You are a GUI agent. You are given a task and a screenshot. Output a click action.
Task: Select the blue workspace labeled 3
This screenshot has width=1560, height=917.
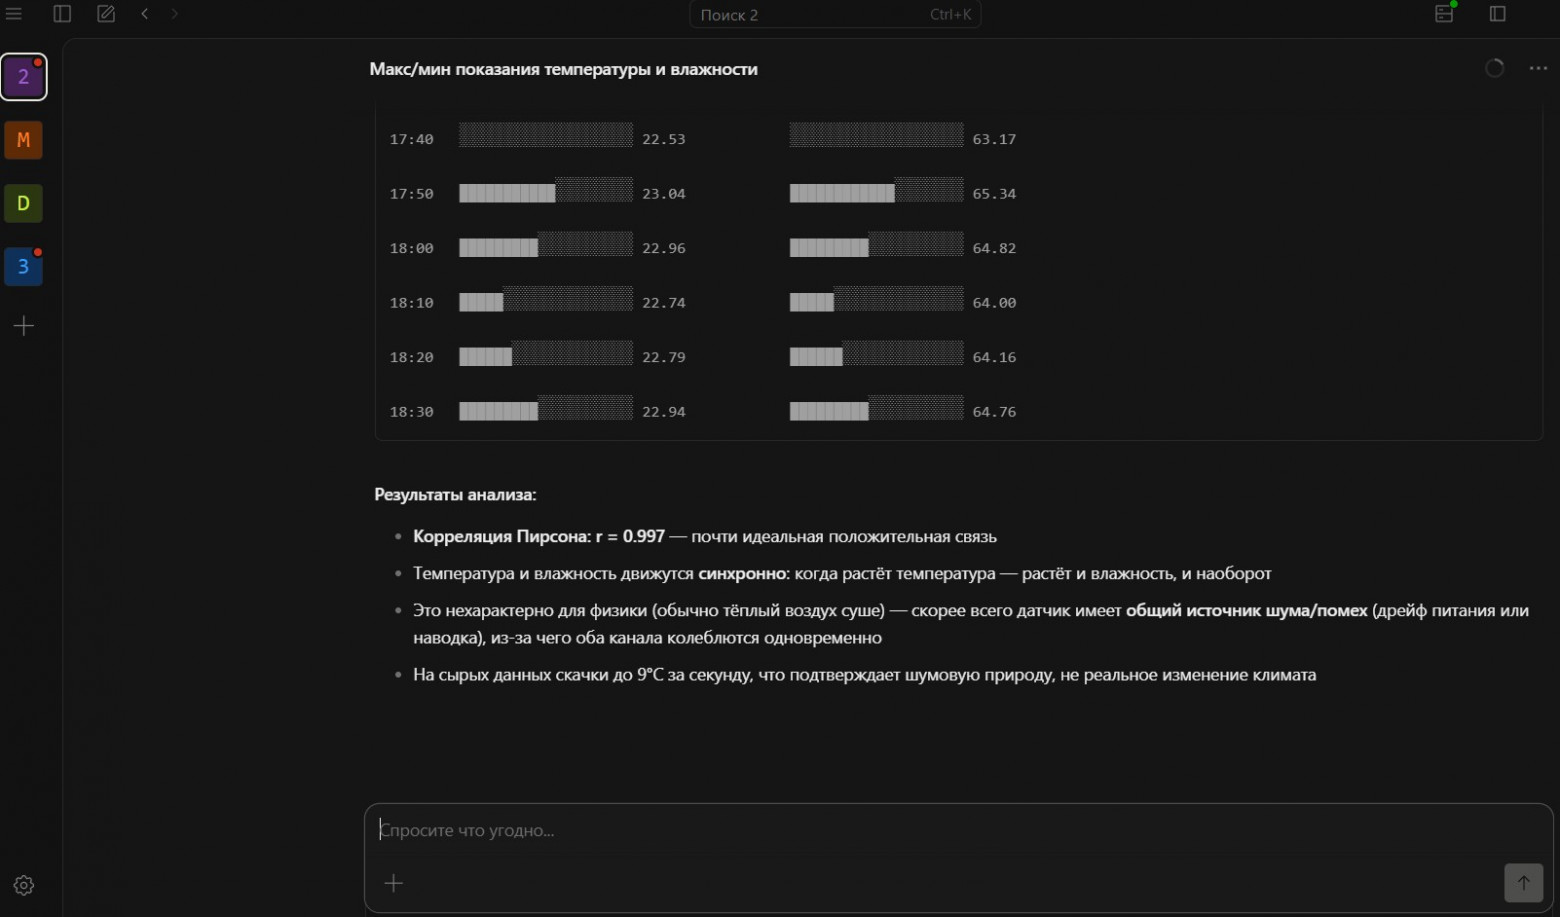[x=23, y=267]
